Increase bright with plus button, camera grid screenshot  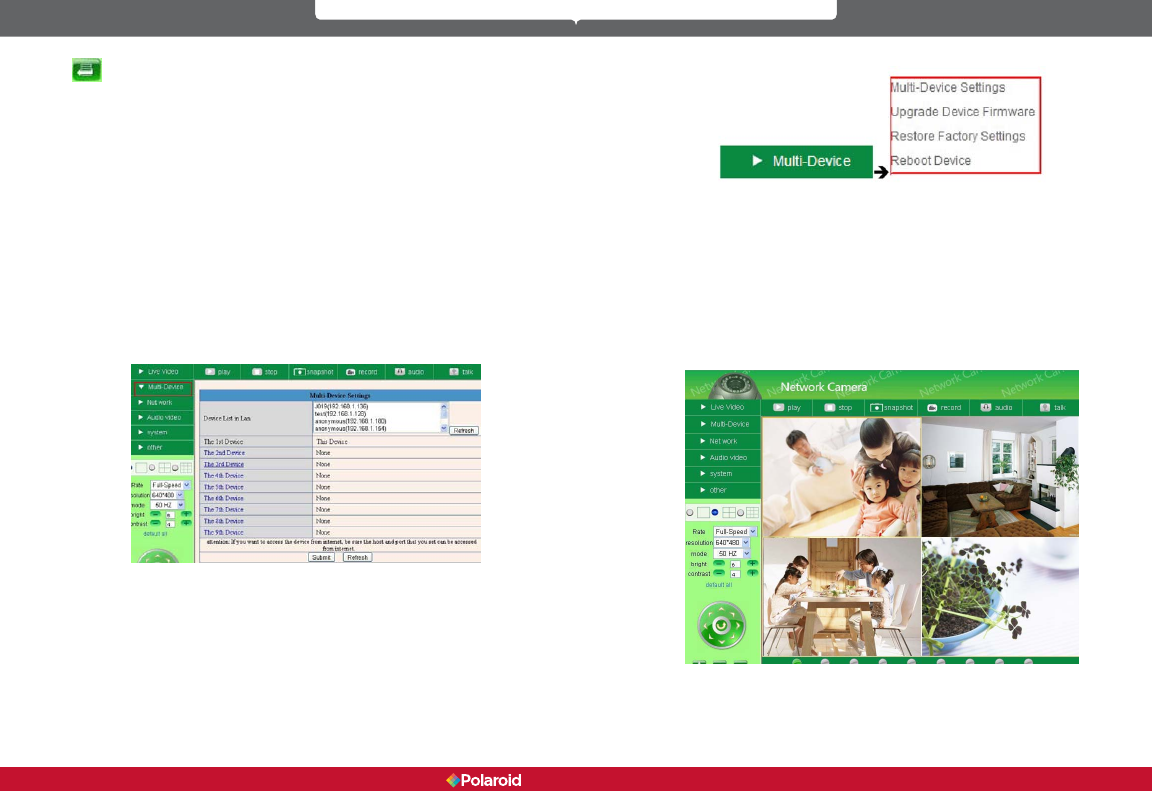pyautogui.click(x=752, y=563)
